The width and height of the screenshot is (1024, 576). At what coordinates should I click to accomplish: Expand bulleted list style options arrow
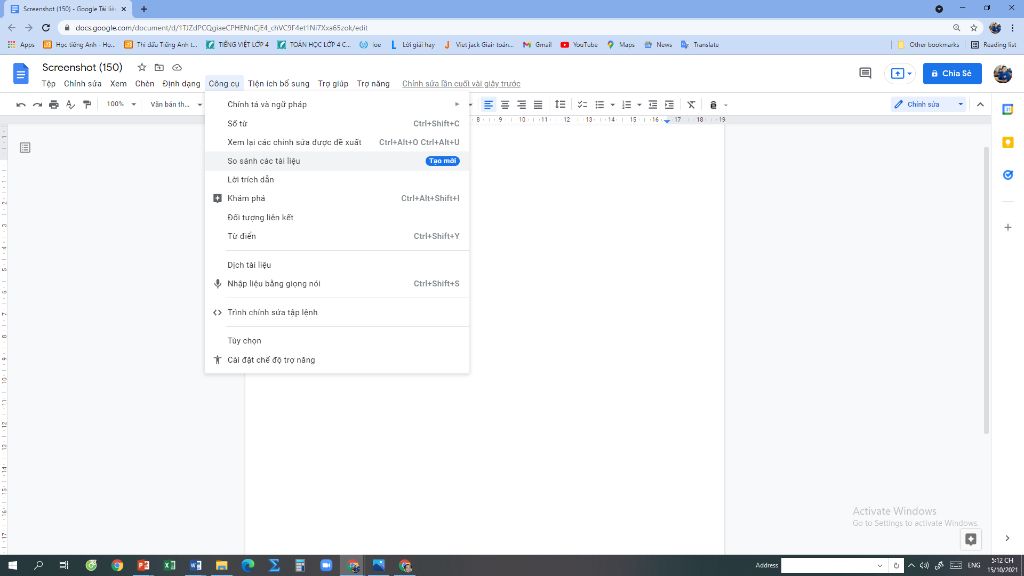pyautogui.click(x=613, y=104)
